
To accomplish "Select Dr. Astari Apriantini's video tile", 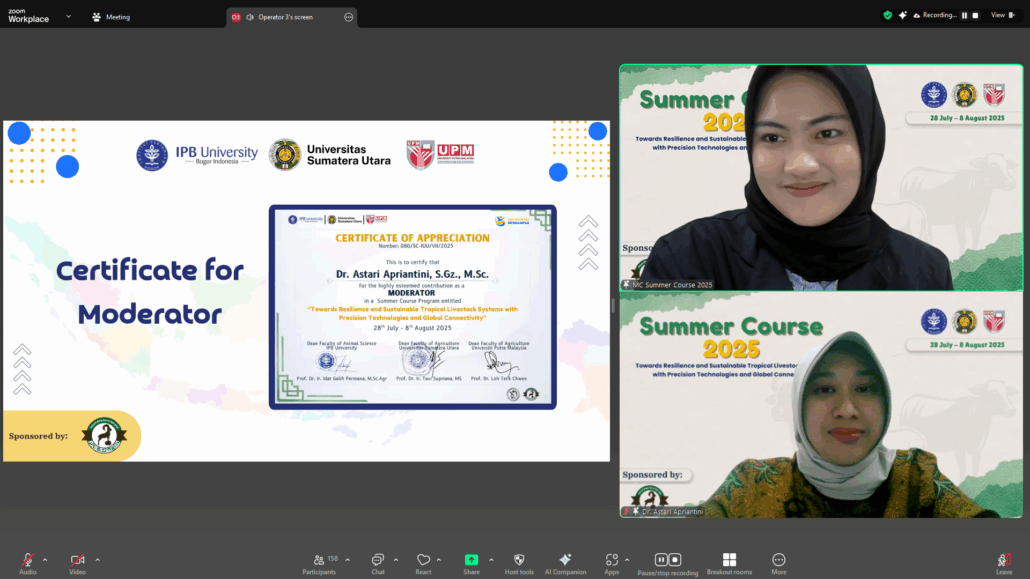I will click(821, 405).
